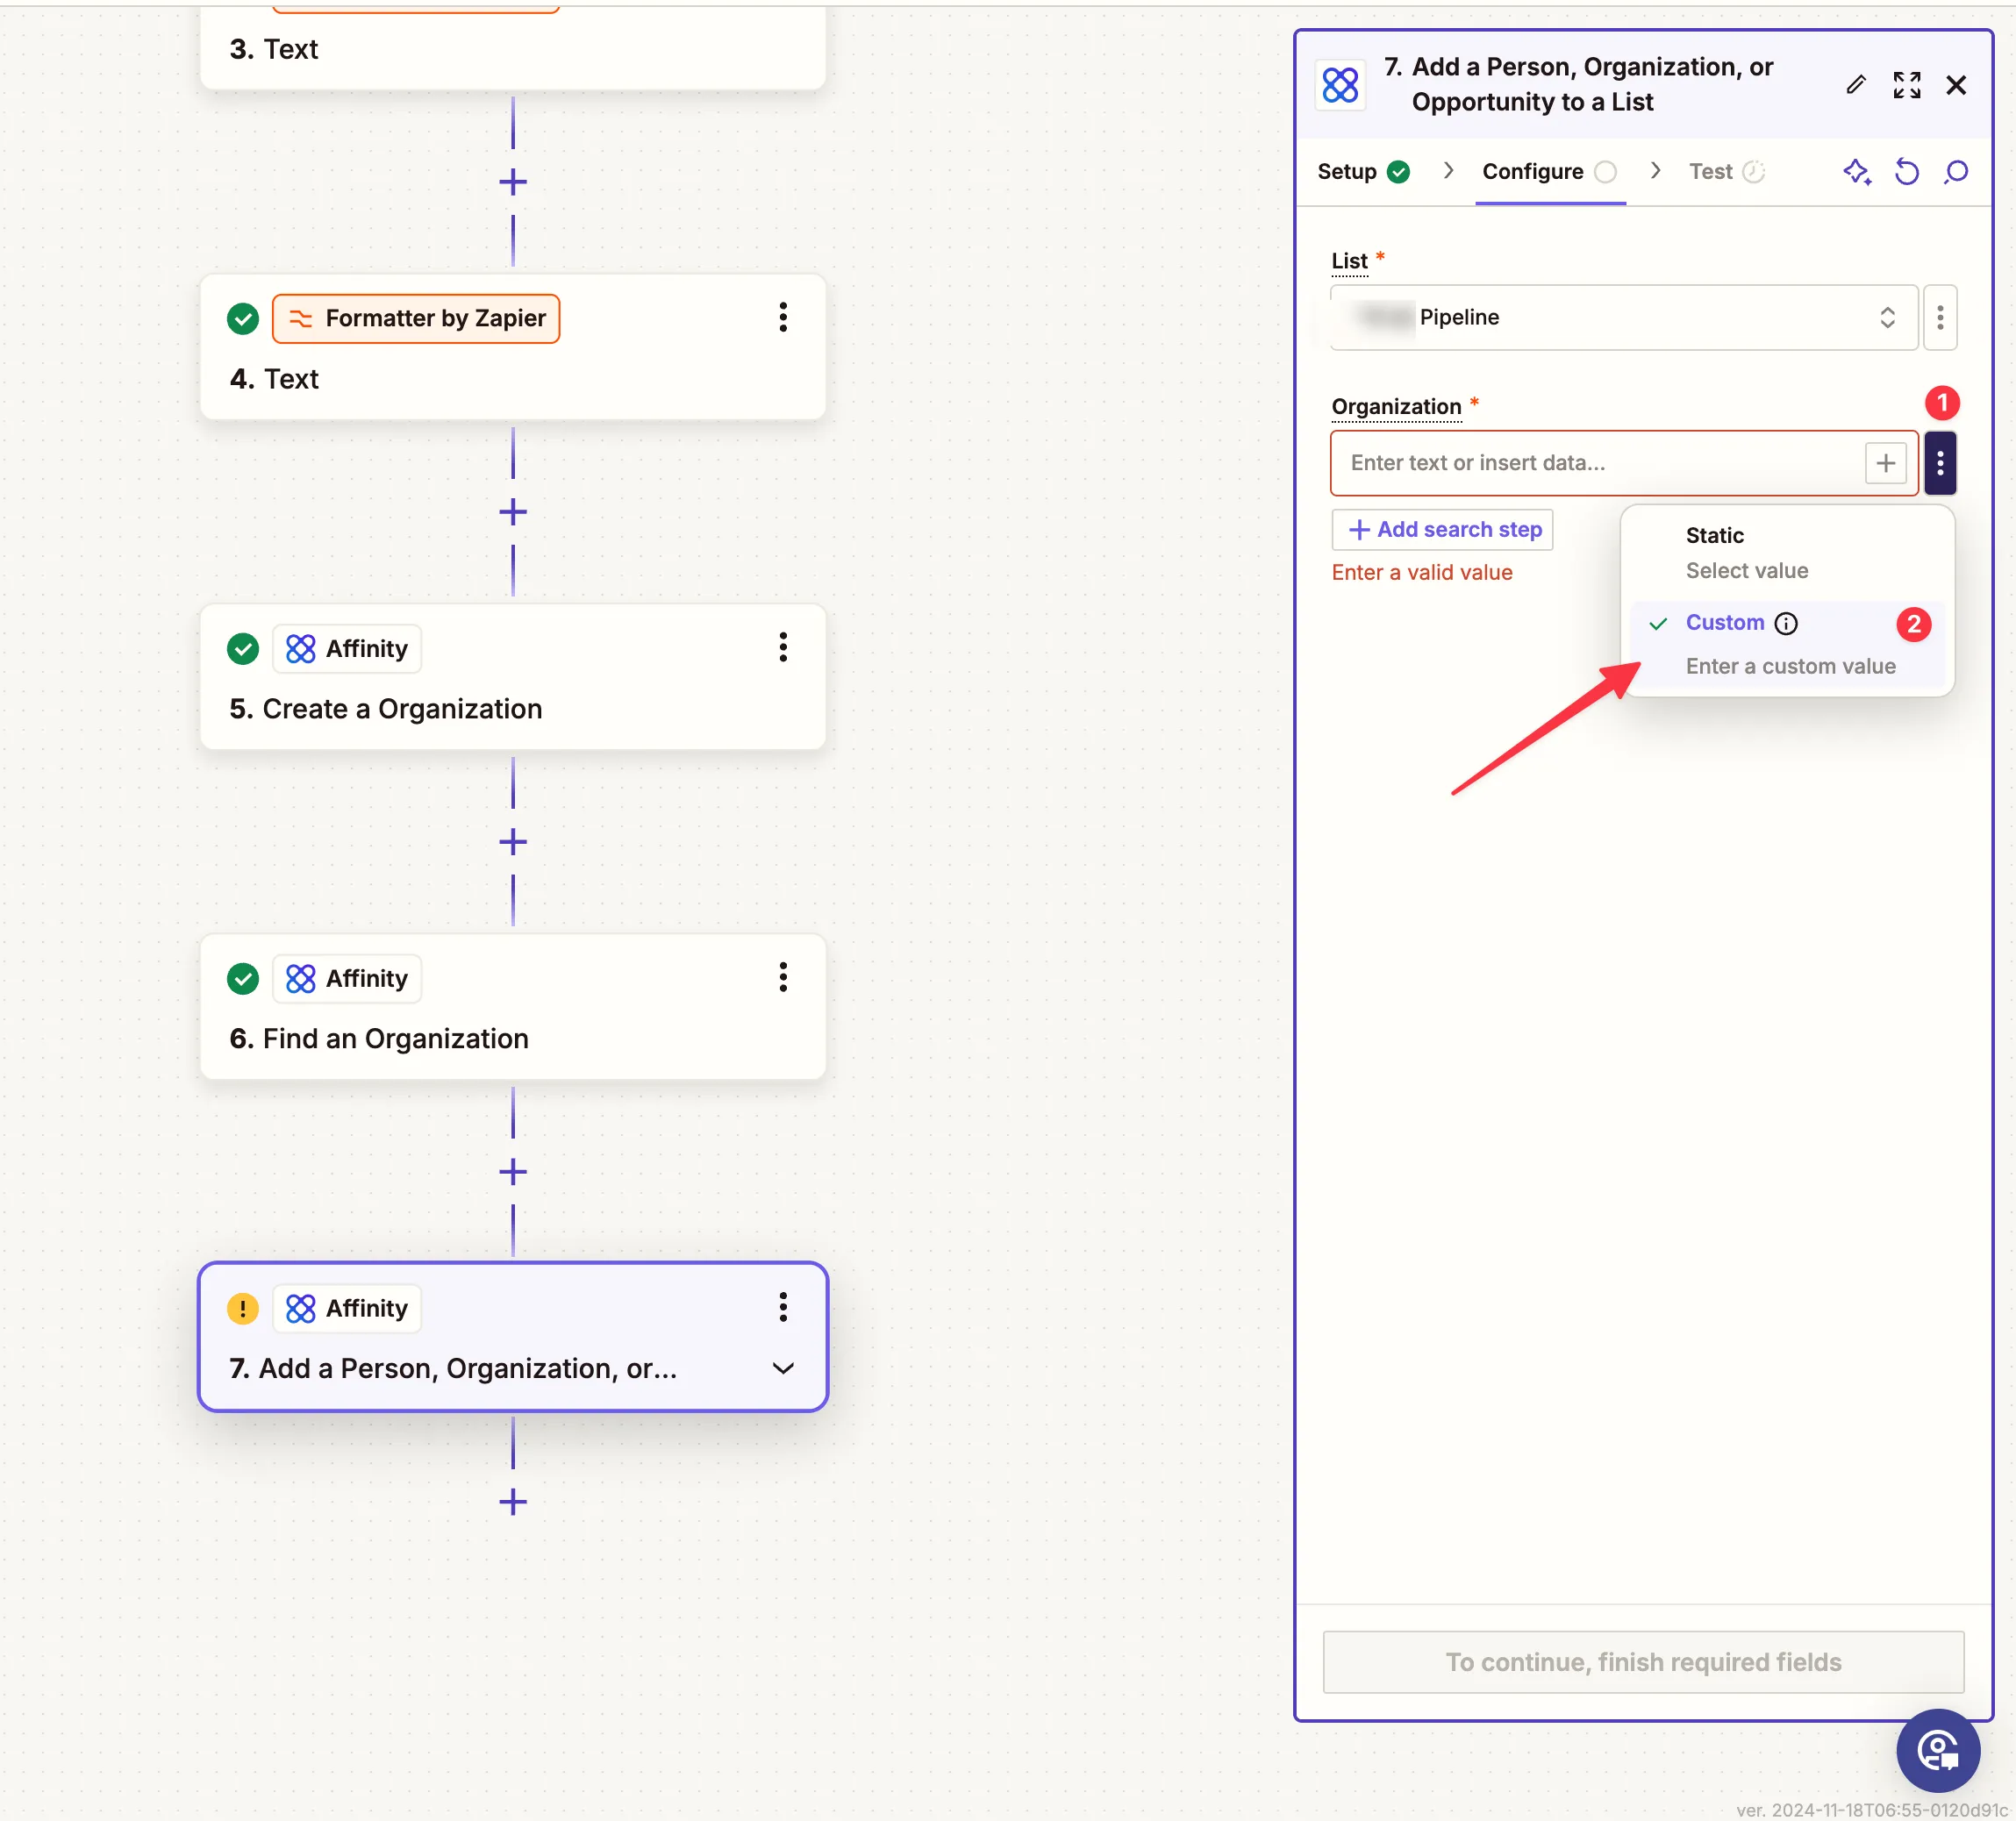Switch to the Setup tab

coord(1363,172)
